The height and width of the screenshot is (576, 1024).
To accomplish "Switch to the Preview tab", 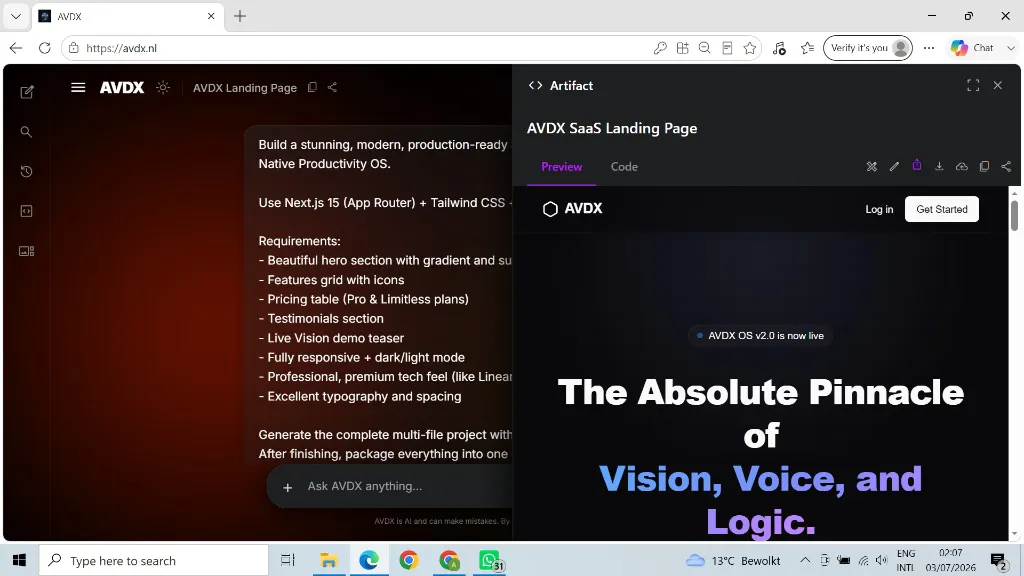I will (562, 167).
